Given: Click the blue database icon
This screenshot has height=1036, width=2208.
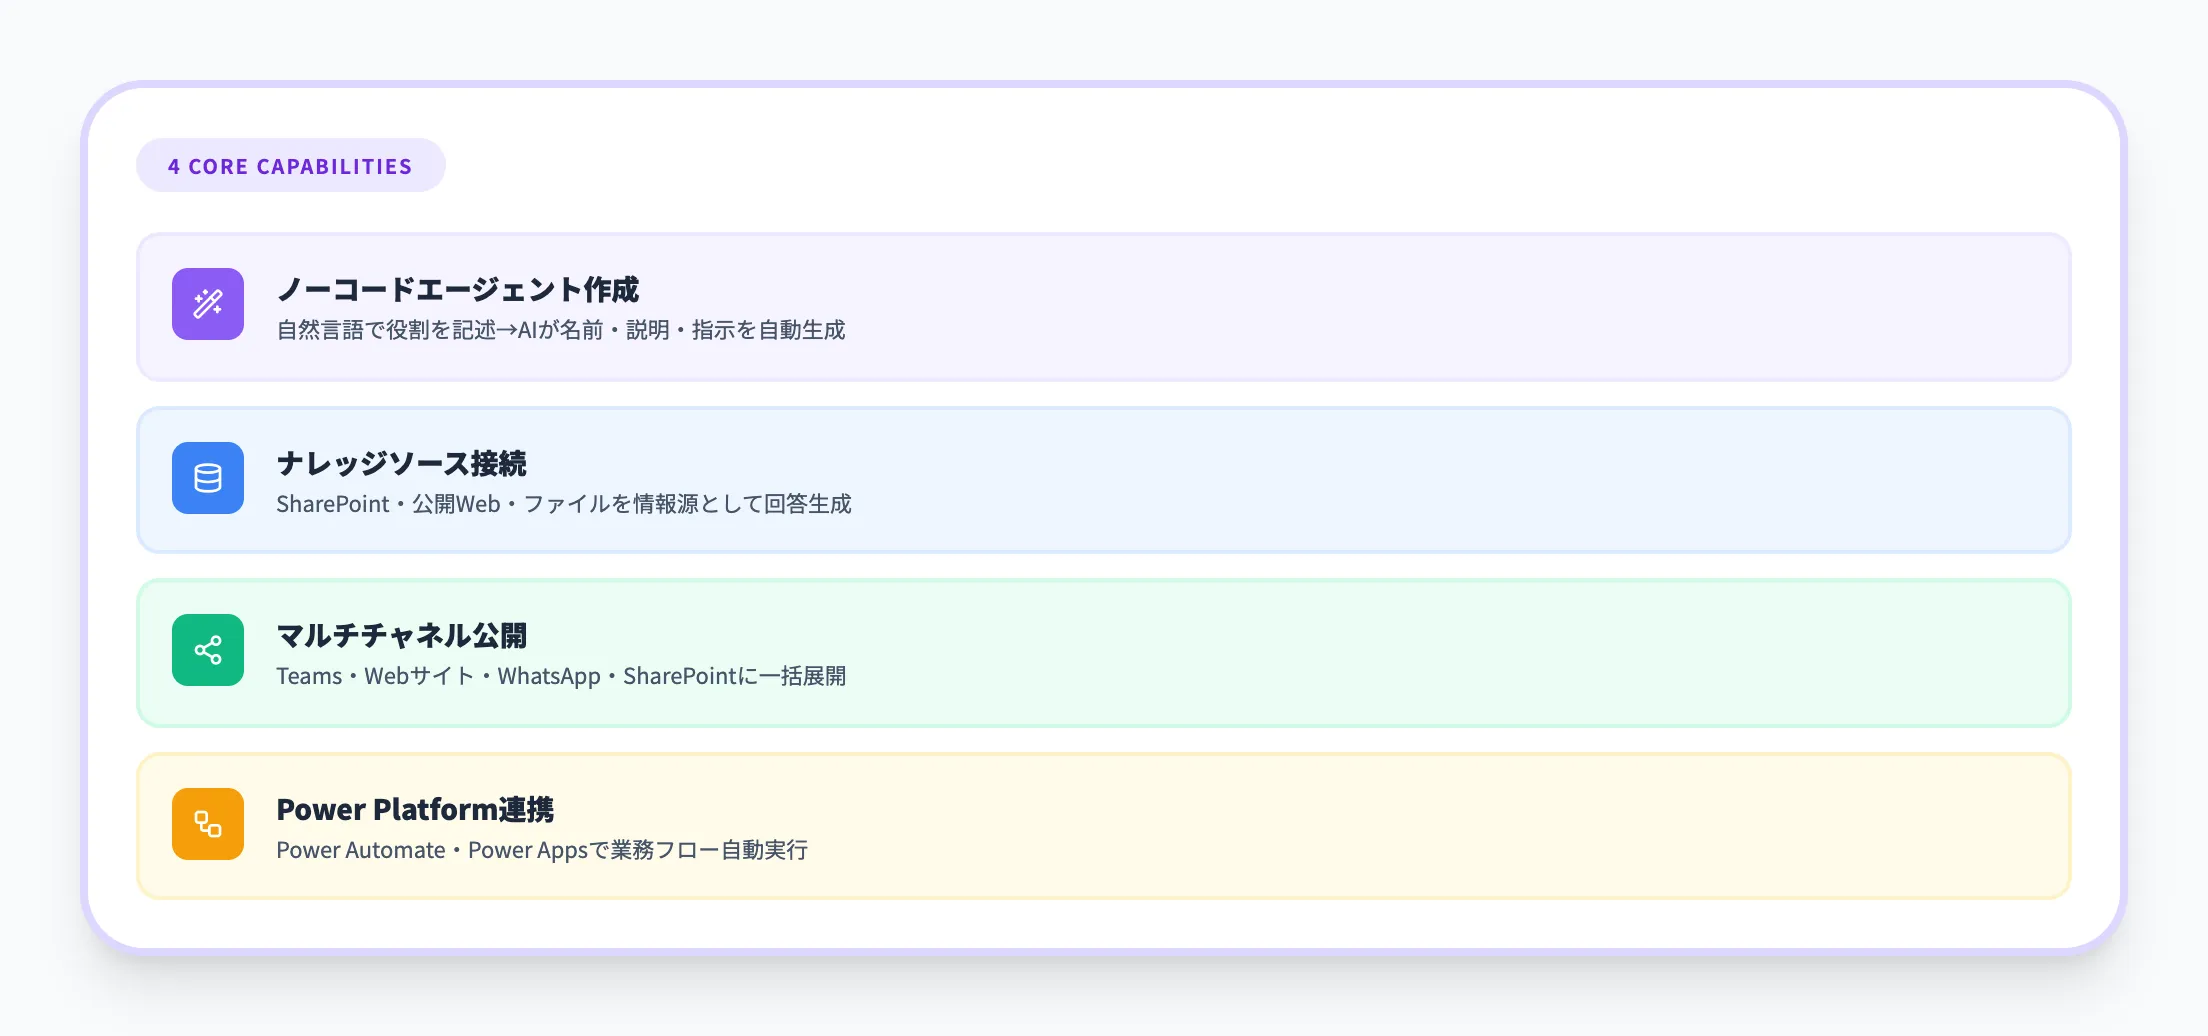Looking at the screenshot, I should 208,478.
